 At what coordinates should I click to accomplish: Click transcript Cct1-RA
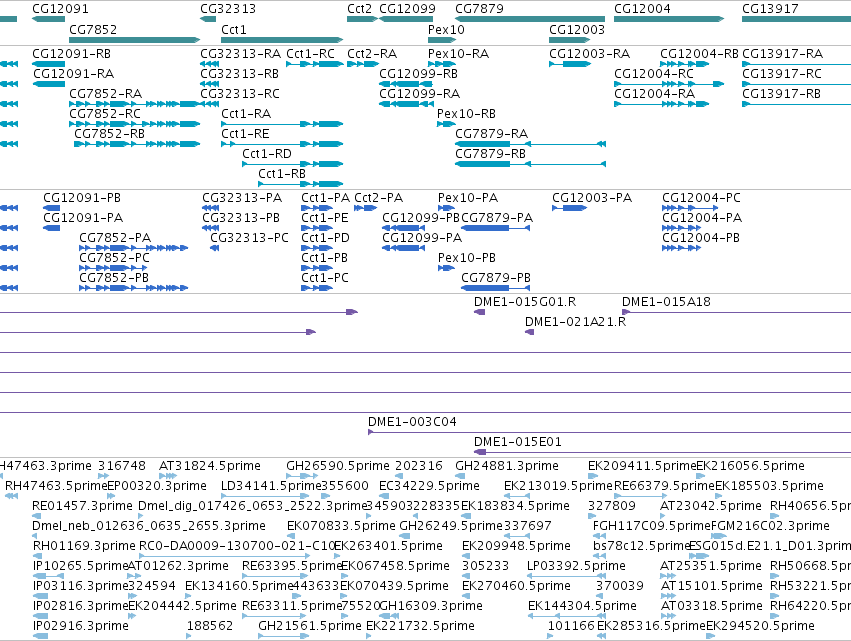coord(282,124)
